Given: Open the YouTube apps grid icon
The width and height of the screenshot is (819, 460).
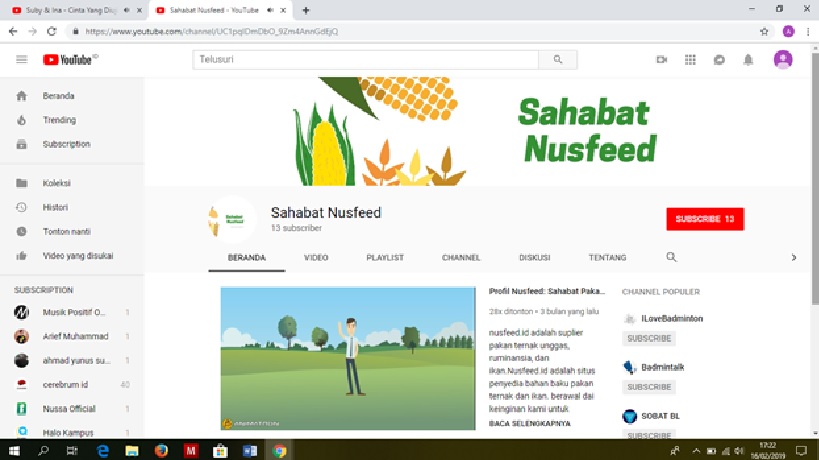Looking at the screenshot, I should coord(691,60).
